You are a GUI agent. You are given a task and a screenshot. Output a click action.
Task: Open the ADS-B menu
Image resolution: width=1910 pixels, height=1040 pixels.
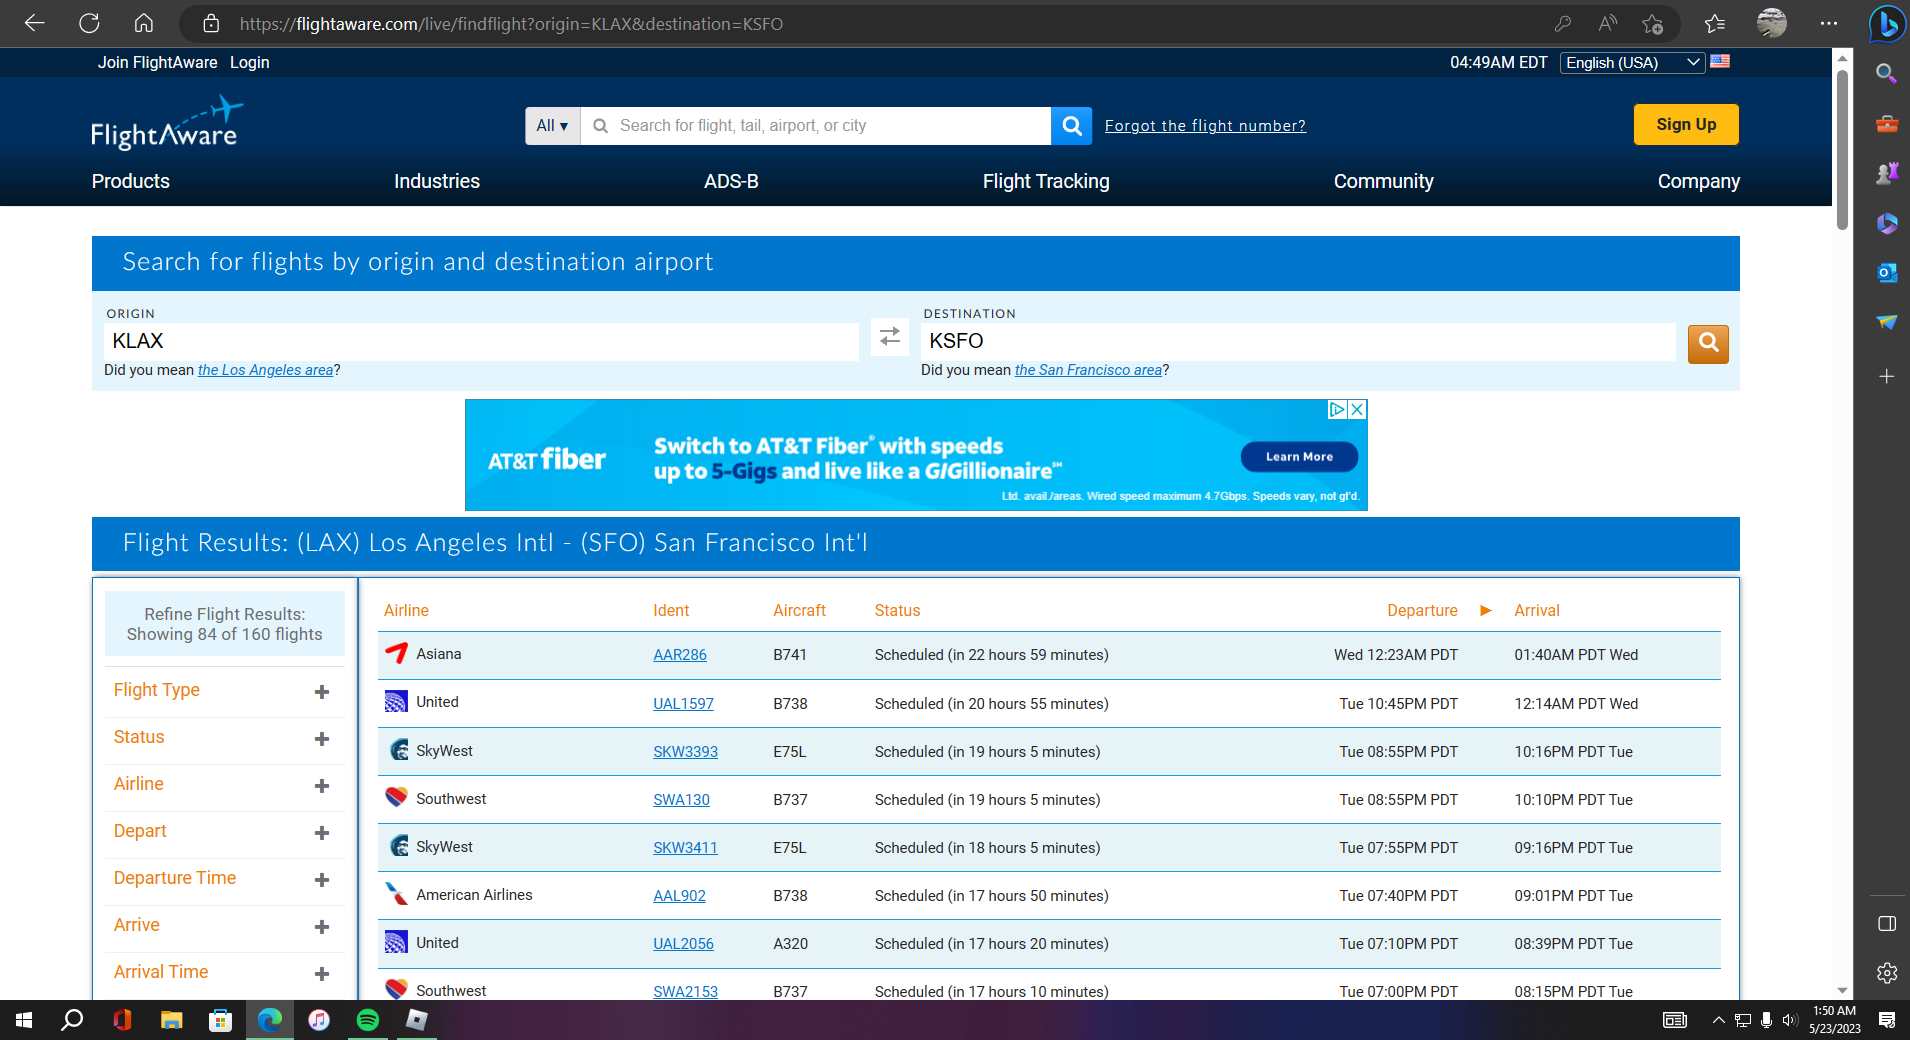click(731, 181)
